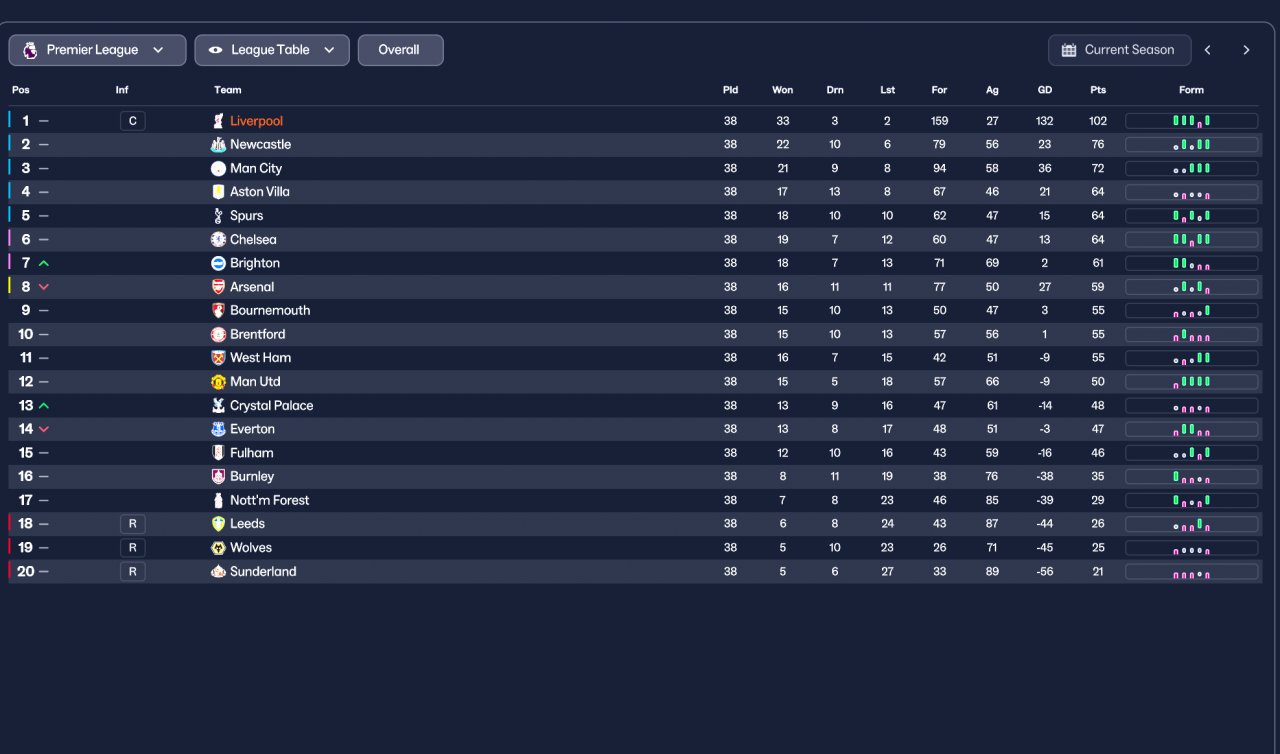Click the Champions 'C' info badge for Liverpool
This screenshot has height=754, width=1280.
coord(132,121)
